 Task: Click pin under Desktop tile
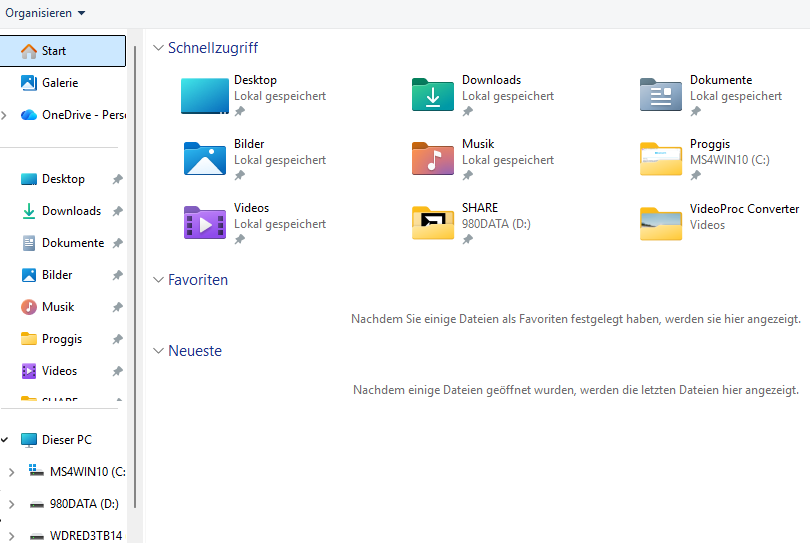tap(240, 111)
